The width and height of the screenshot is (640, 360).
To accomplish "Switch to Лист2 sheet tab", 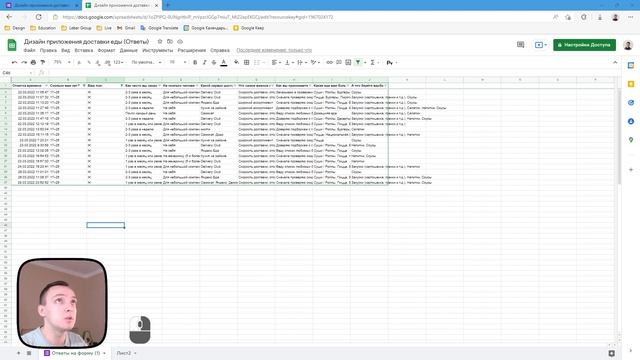I will [124, 353].
